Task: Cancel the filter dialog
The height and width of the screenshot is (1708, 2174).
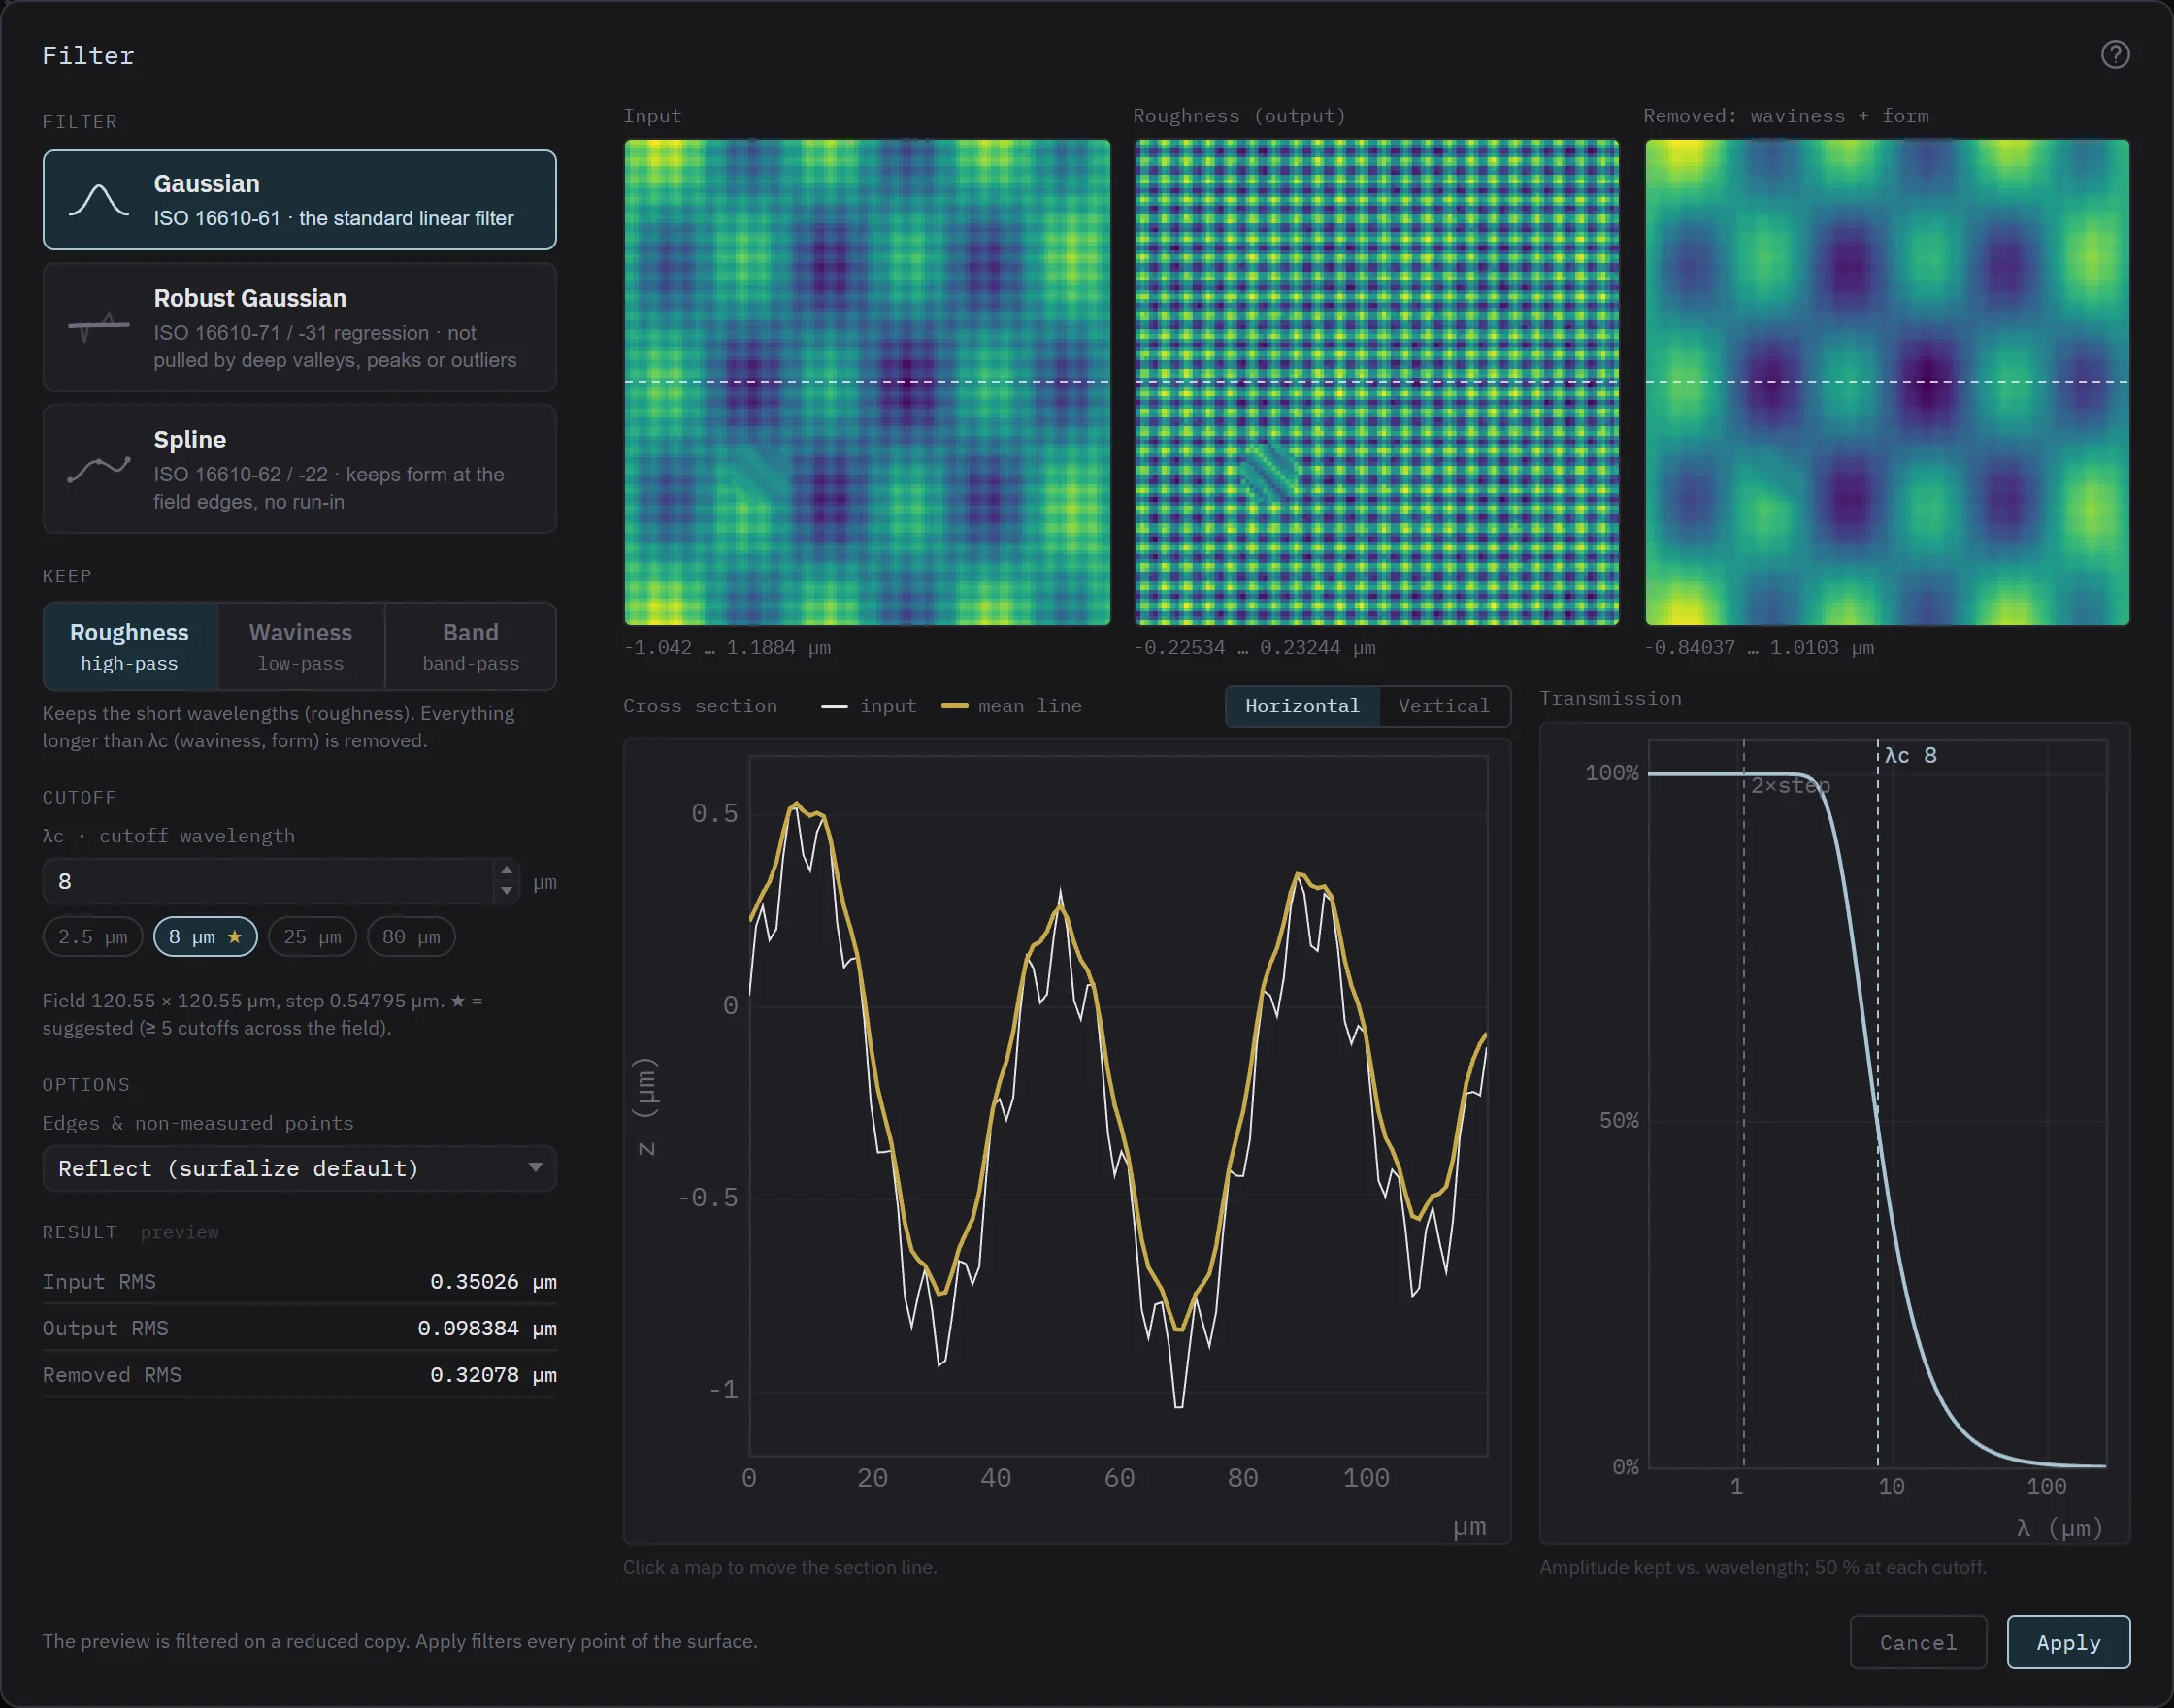Action: tap(1918, 1642)
